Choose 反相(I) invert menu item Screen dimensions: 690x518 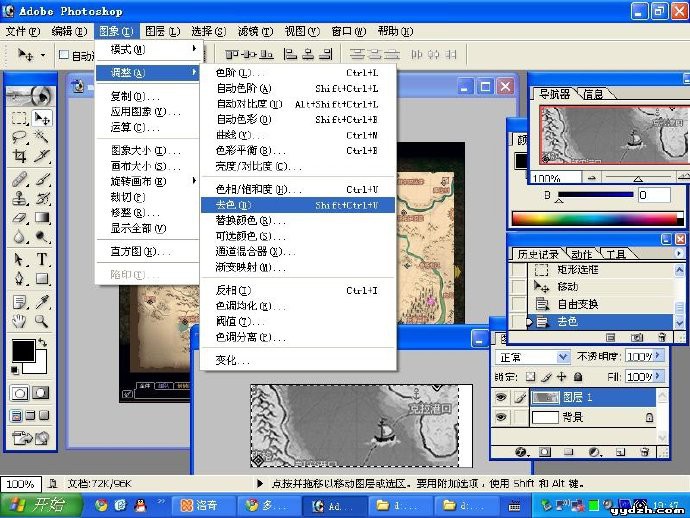tap(298, 290)
